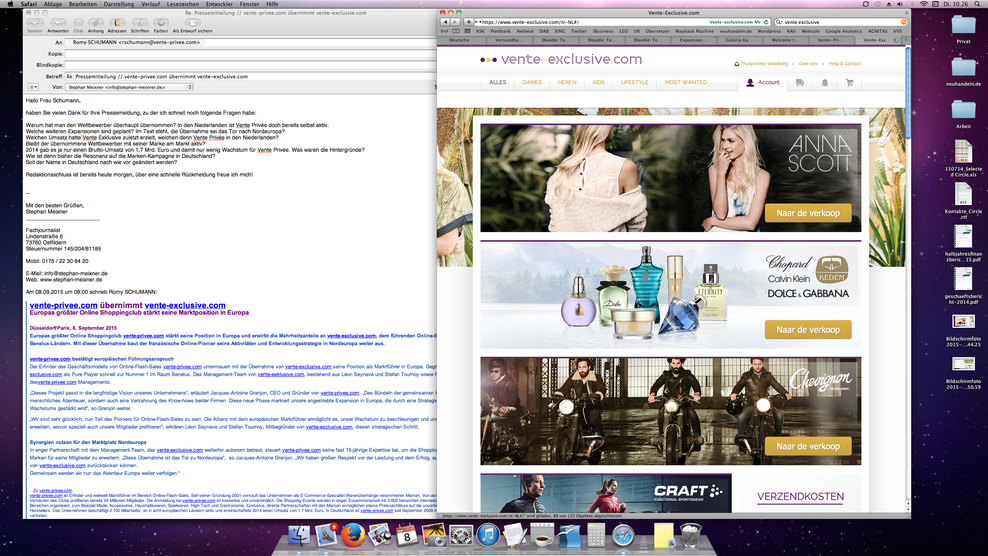Select the DAMES category on vente-exclusive
The height and width of the screenshot is (556, 988).
532,83
